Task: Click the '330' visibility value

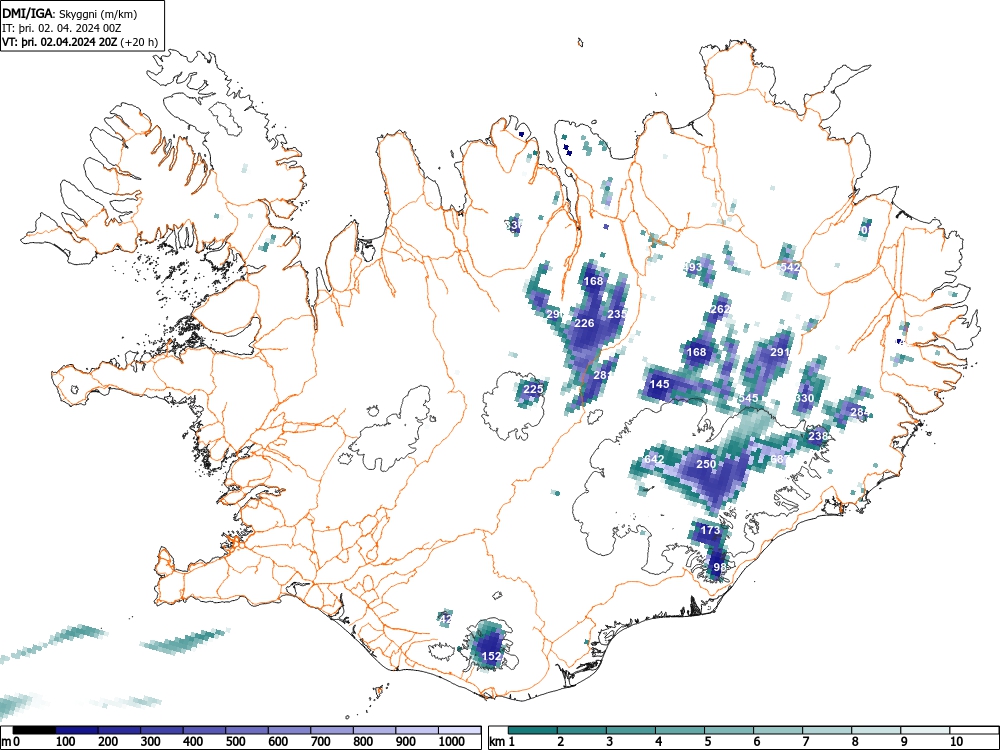Action: (x=804, y=399)
